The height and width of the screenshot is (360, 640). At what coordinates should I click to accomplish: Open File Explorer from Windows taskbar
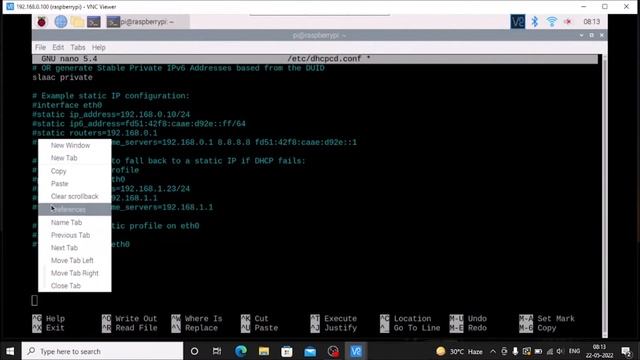tap(264, 351)
